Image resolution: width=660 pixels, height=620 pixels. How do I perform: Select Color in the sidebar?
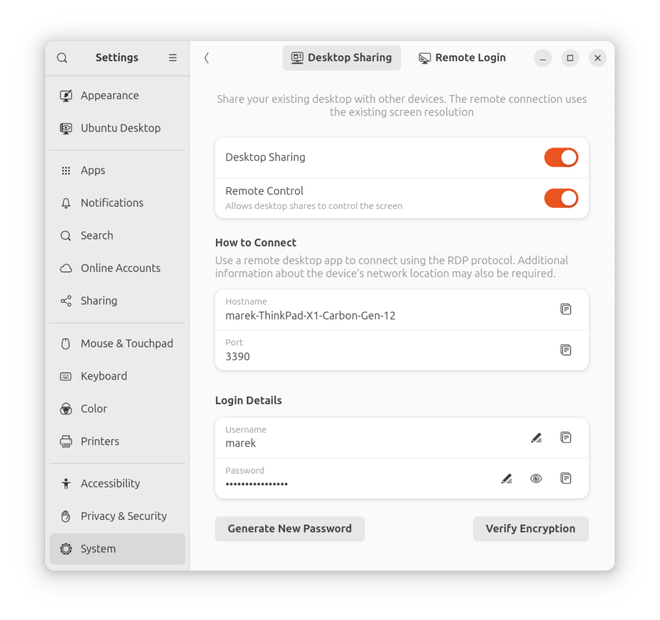point(117,409)
